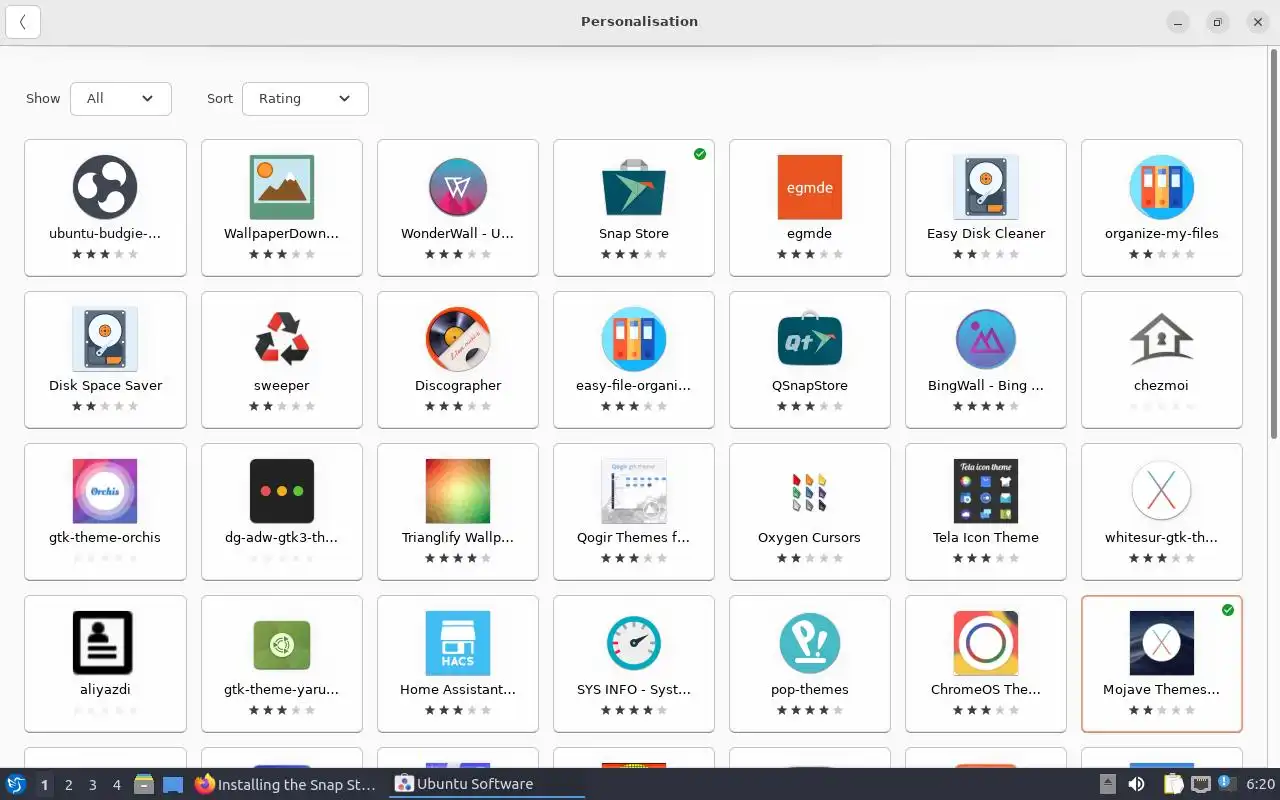Click the SYS INFO gauge icon
The width and height of the screenshot is (1280, 800).
pyautogui.click(x=634, y=643)
